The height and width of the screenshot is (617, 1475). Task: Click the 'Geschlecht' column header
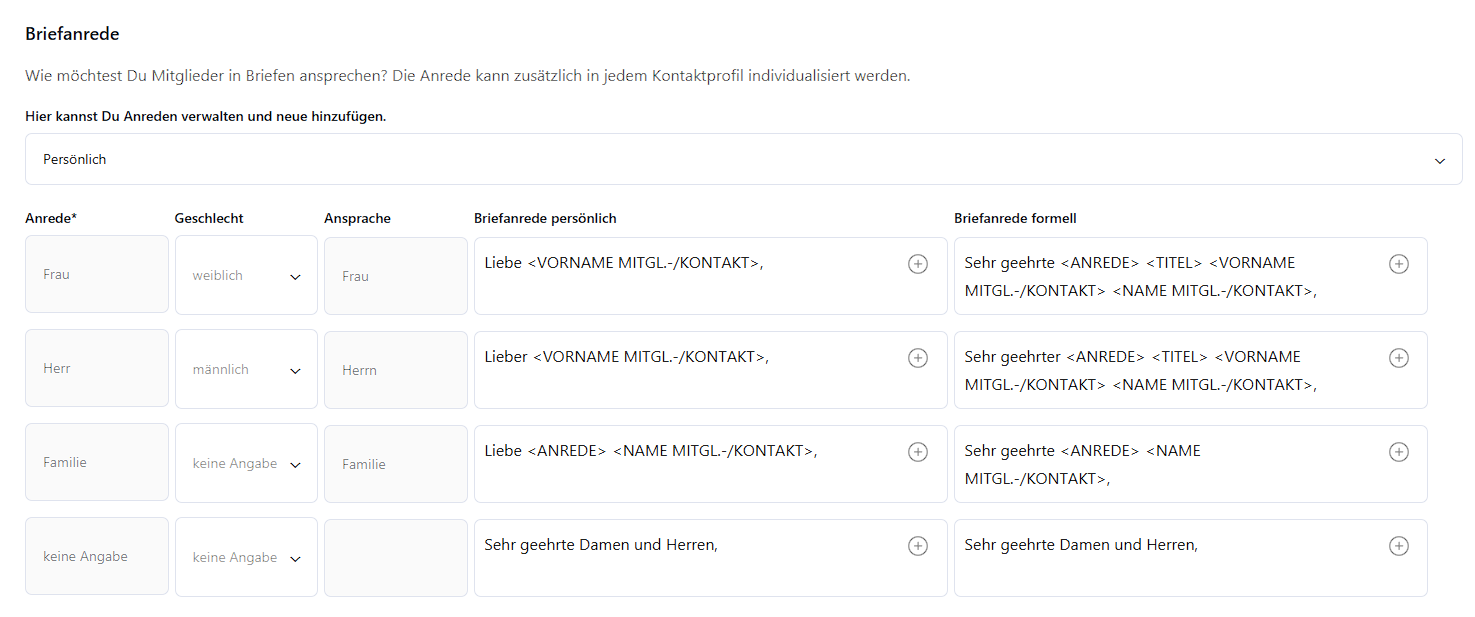tap(209, 218)
